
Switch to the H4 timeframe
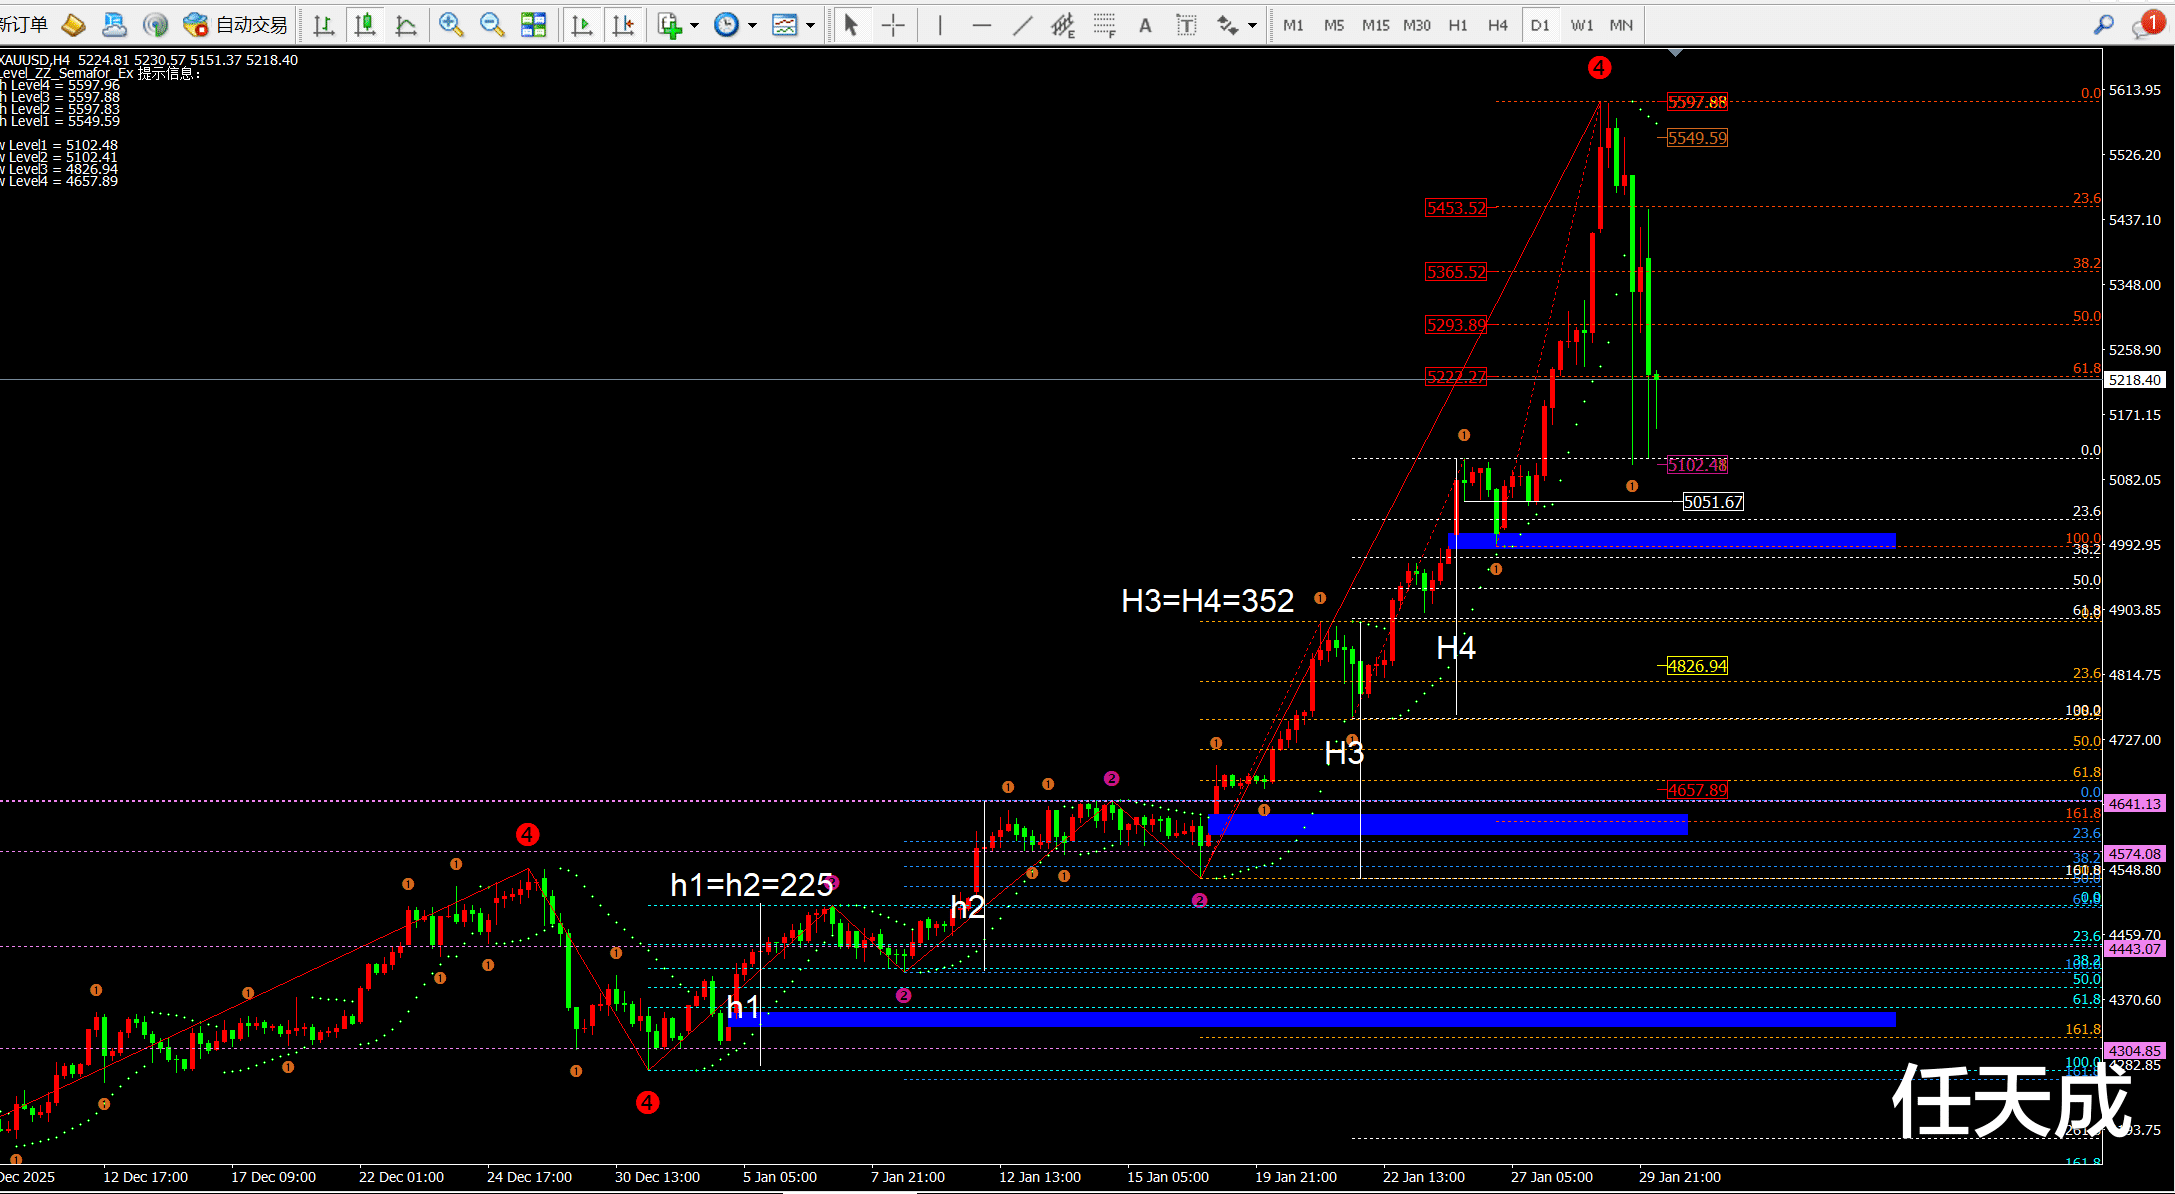1497,25
